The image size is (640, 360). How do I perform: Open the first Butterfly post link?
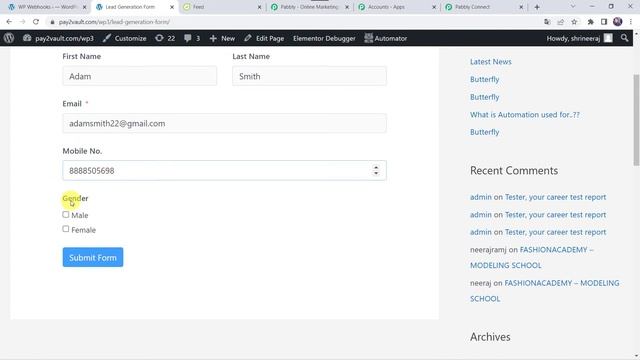[484, 79]
